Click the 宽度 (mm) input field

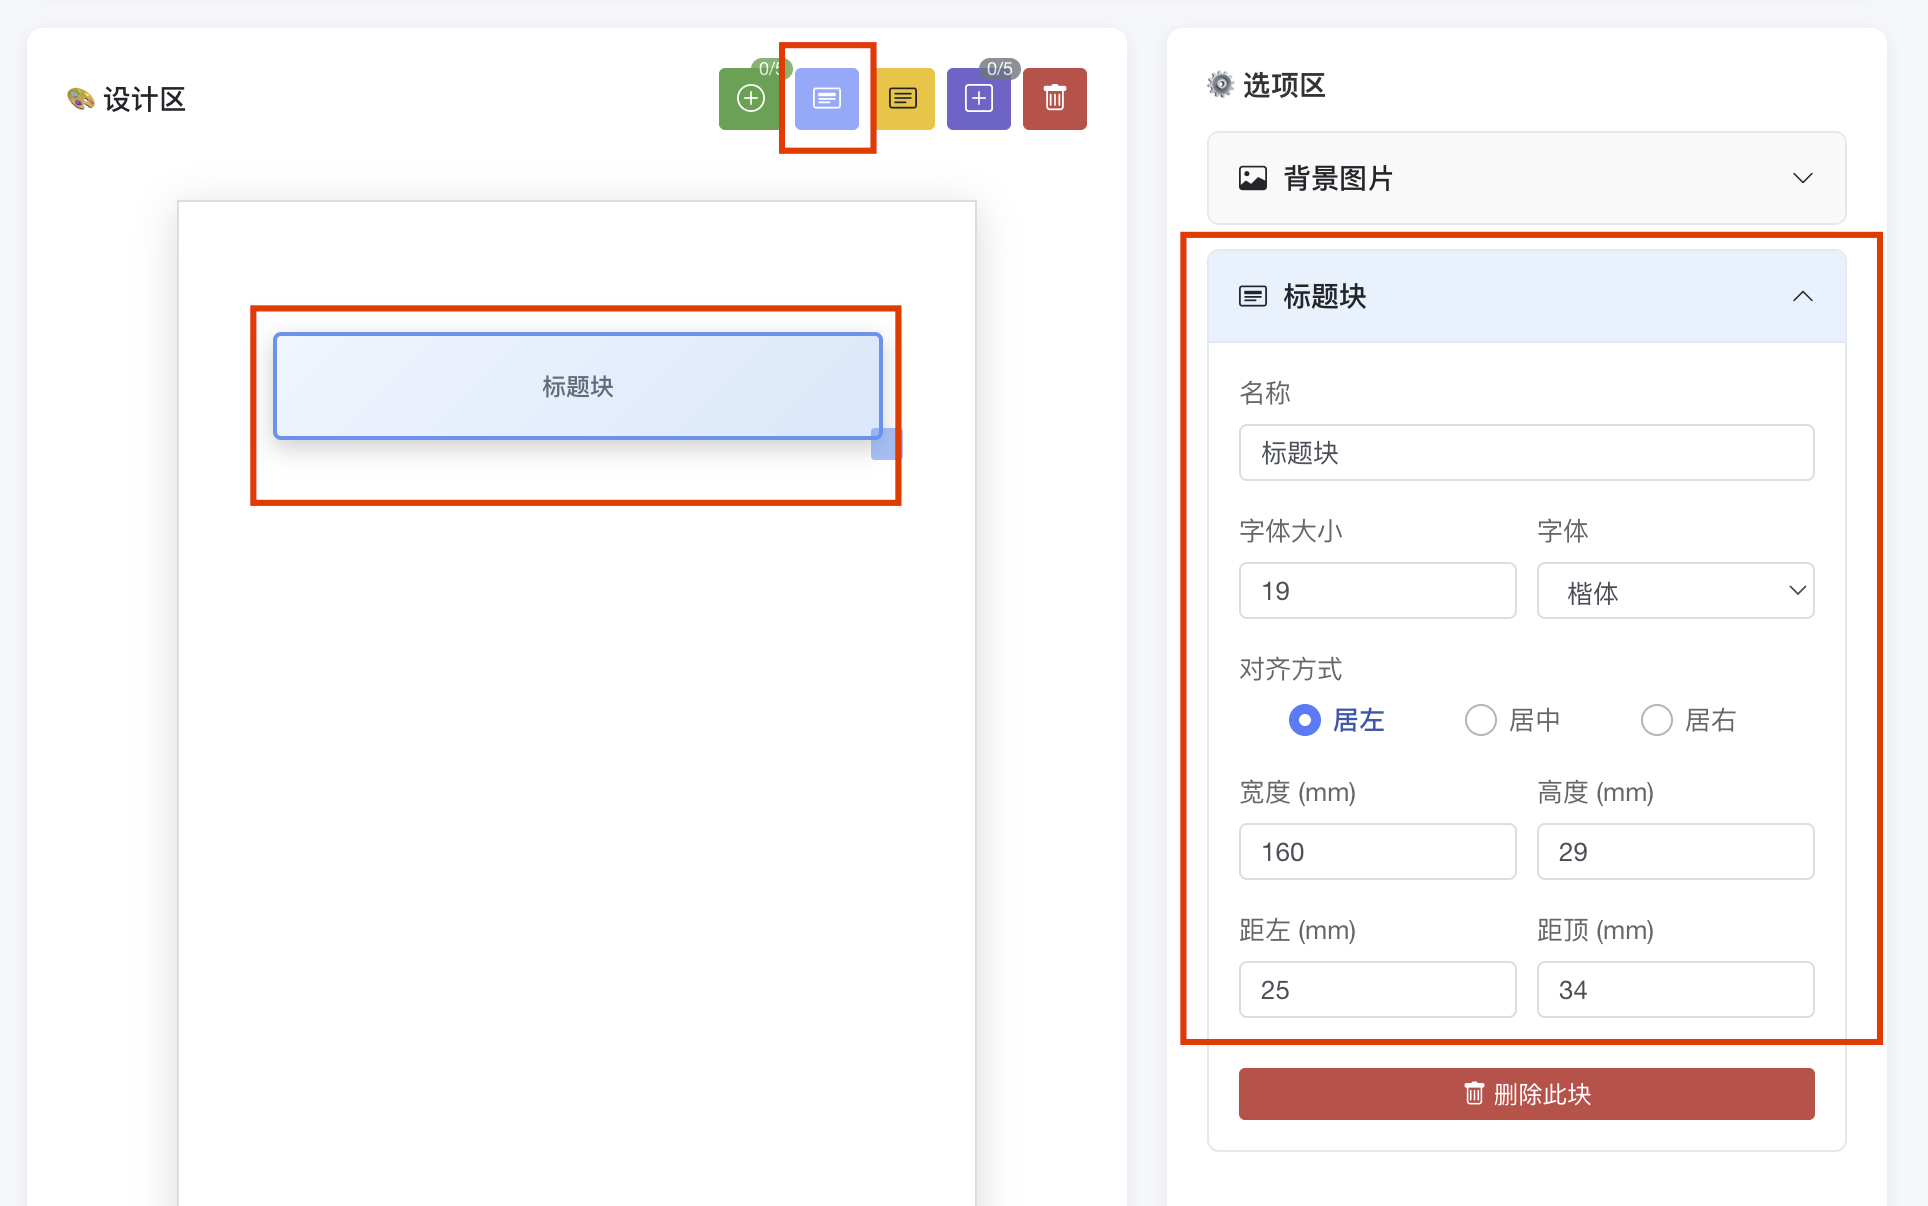click(x=1377, y=851)
